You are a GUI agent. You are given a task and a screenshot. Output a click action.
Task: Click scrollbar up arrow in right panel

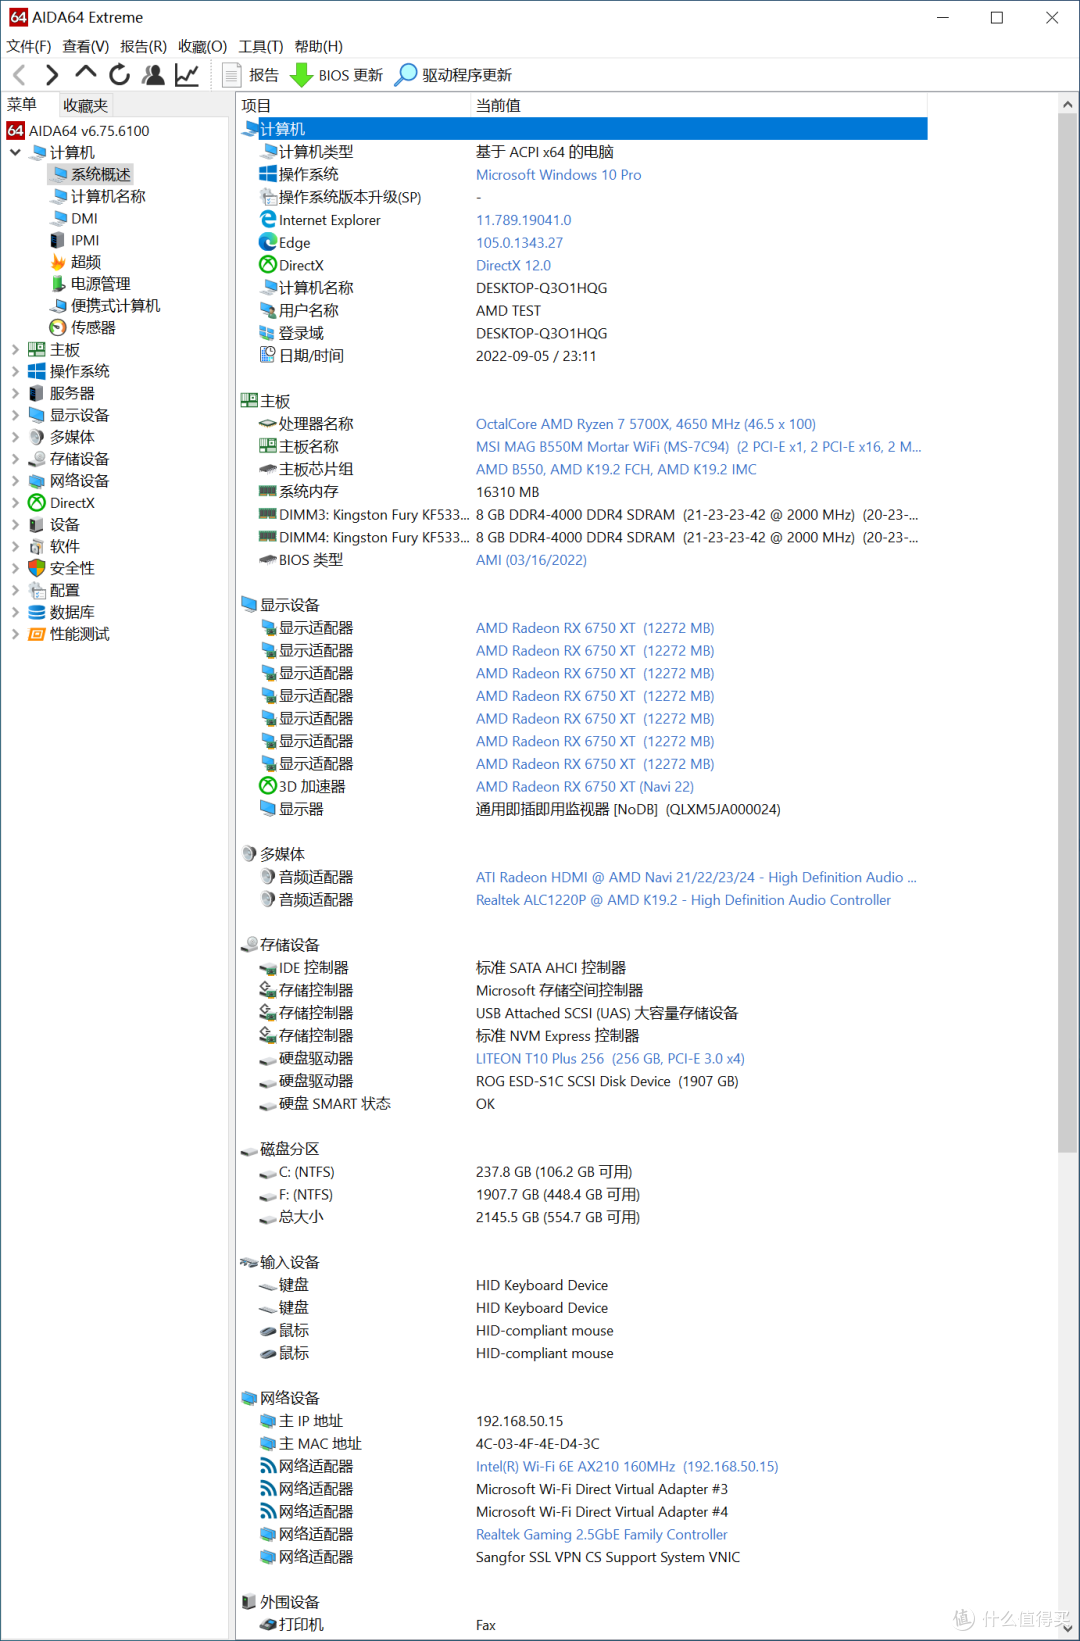(1067, 104)
